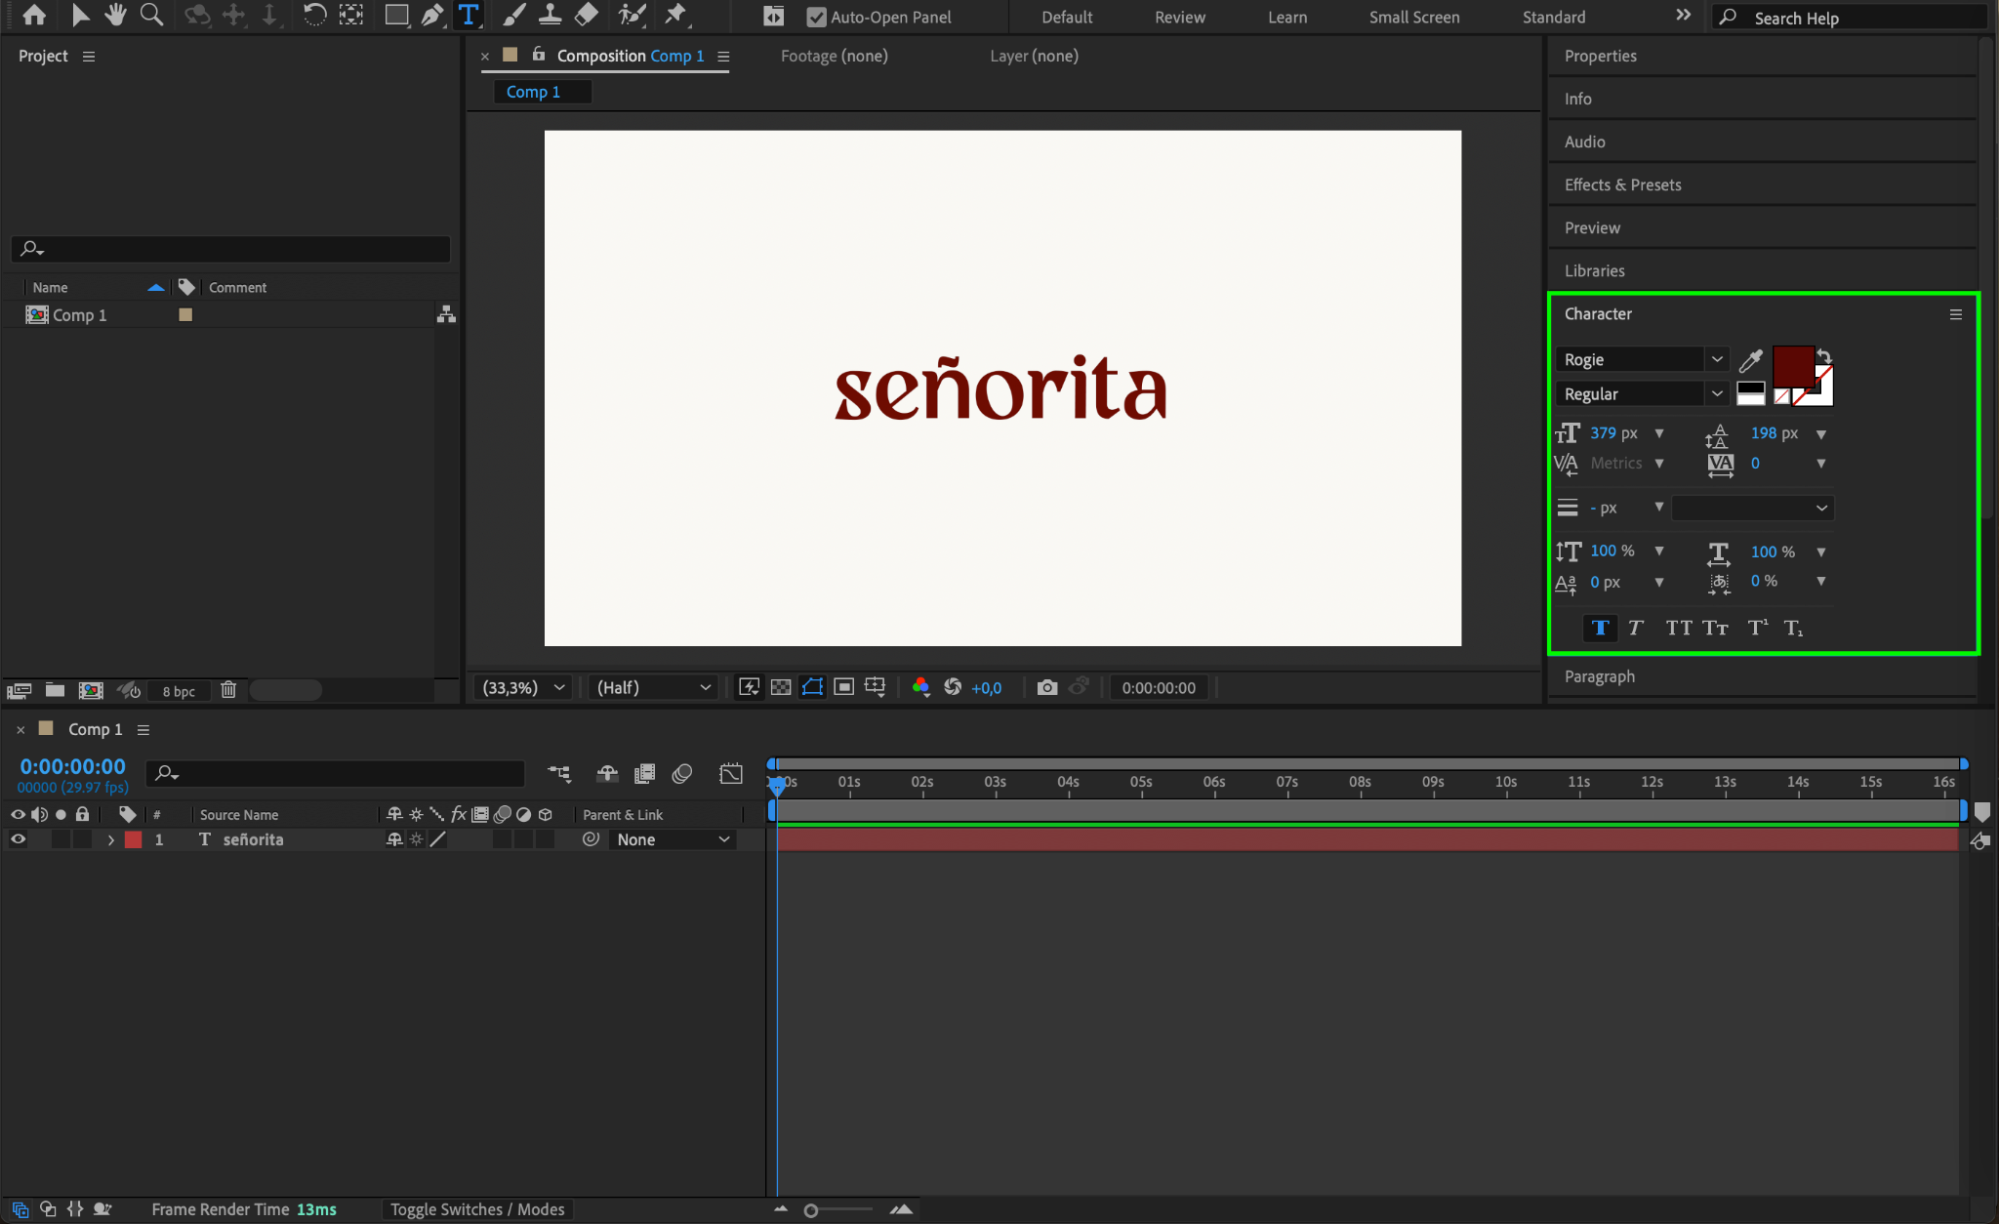Viewport: 1999px width, 1224px height.
Task: Select the Pen tool
Action: click(432, 15)
